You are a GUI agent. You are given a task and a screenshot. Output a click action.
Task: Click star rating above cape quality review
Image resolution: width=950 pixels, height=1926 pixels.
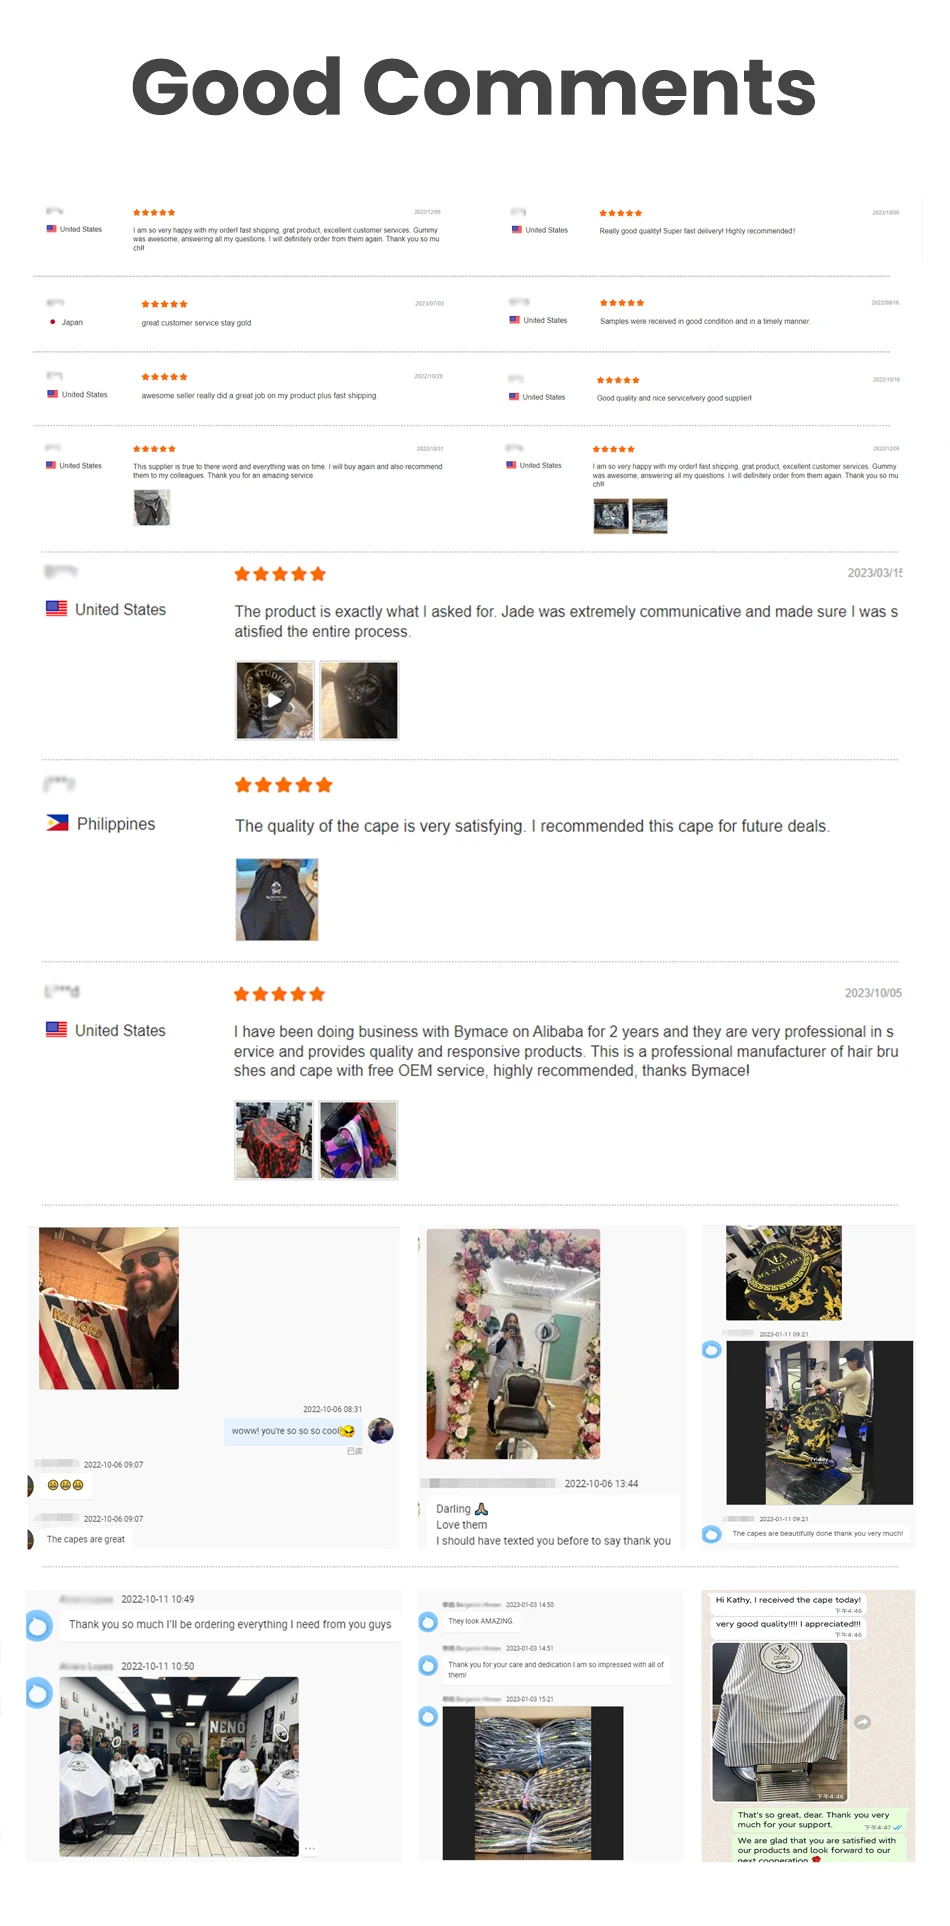283,785
